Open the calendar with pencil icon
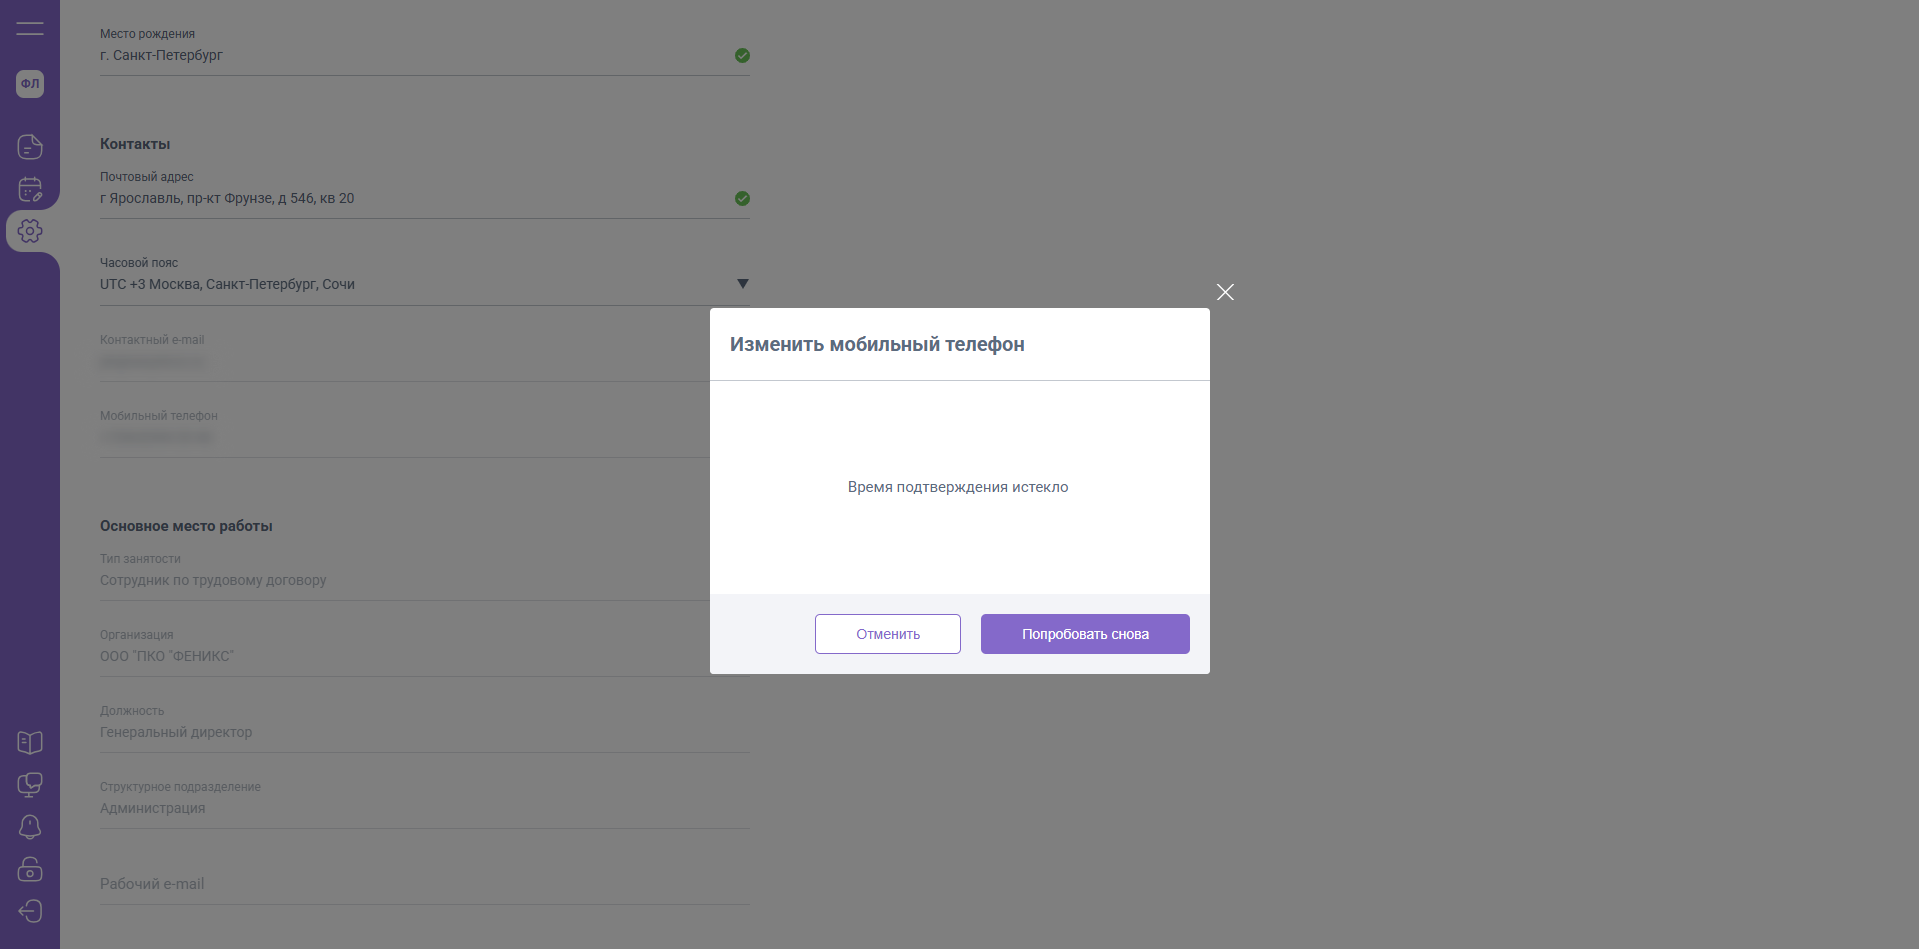This screenshot has width=1919, height=949. [x=30, y=189]
